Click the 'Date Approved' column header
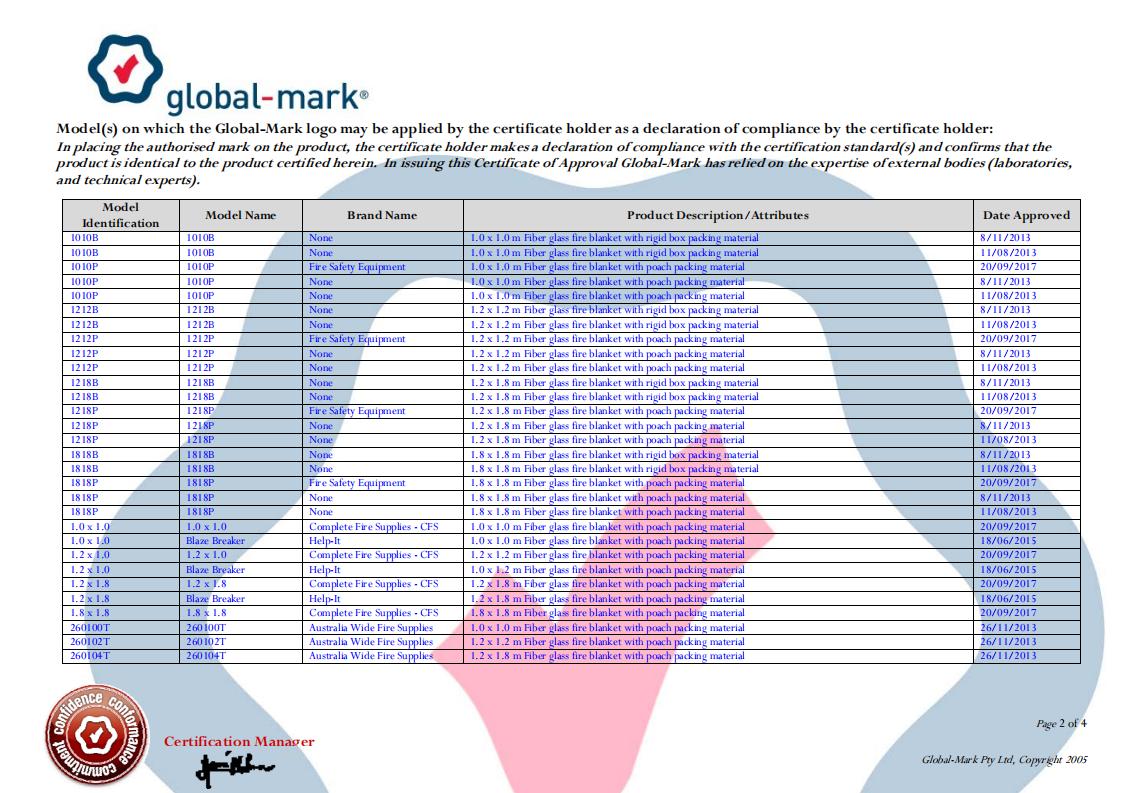 [1026, 215]
